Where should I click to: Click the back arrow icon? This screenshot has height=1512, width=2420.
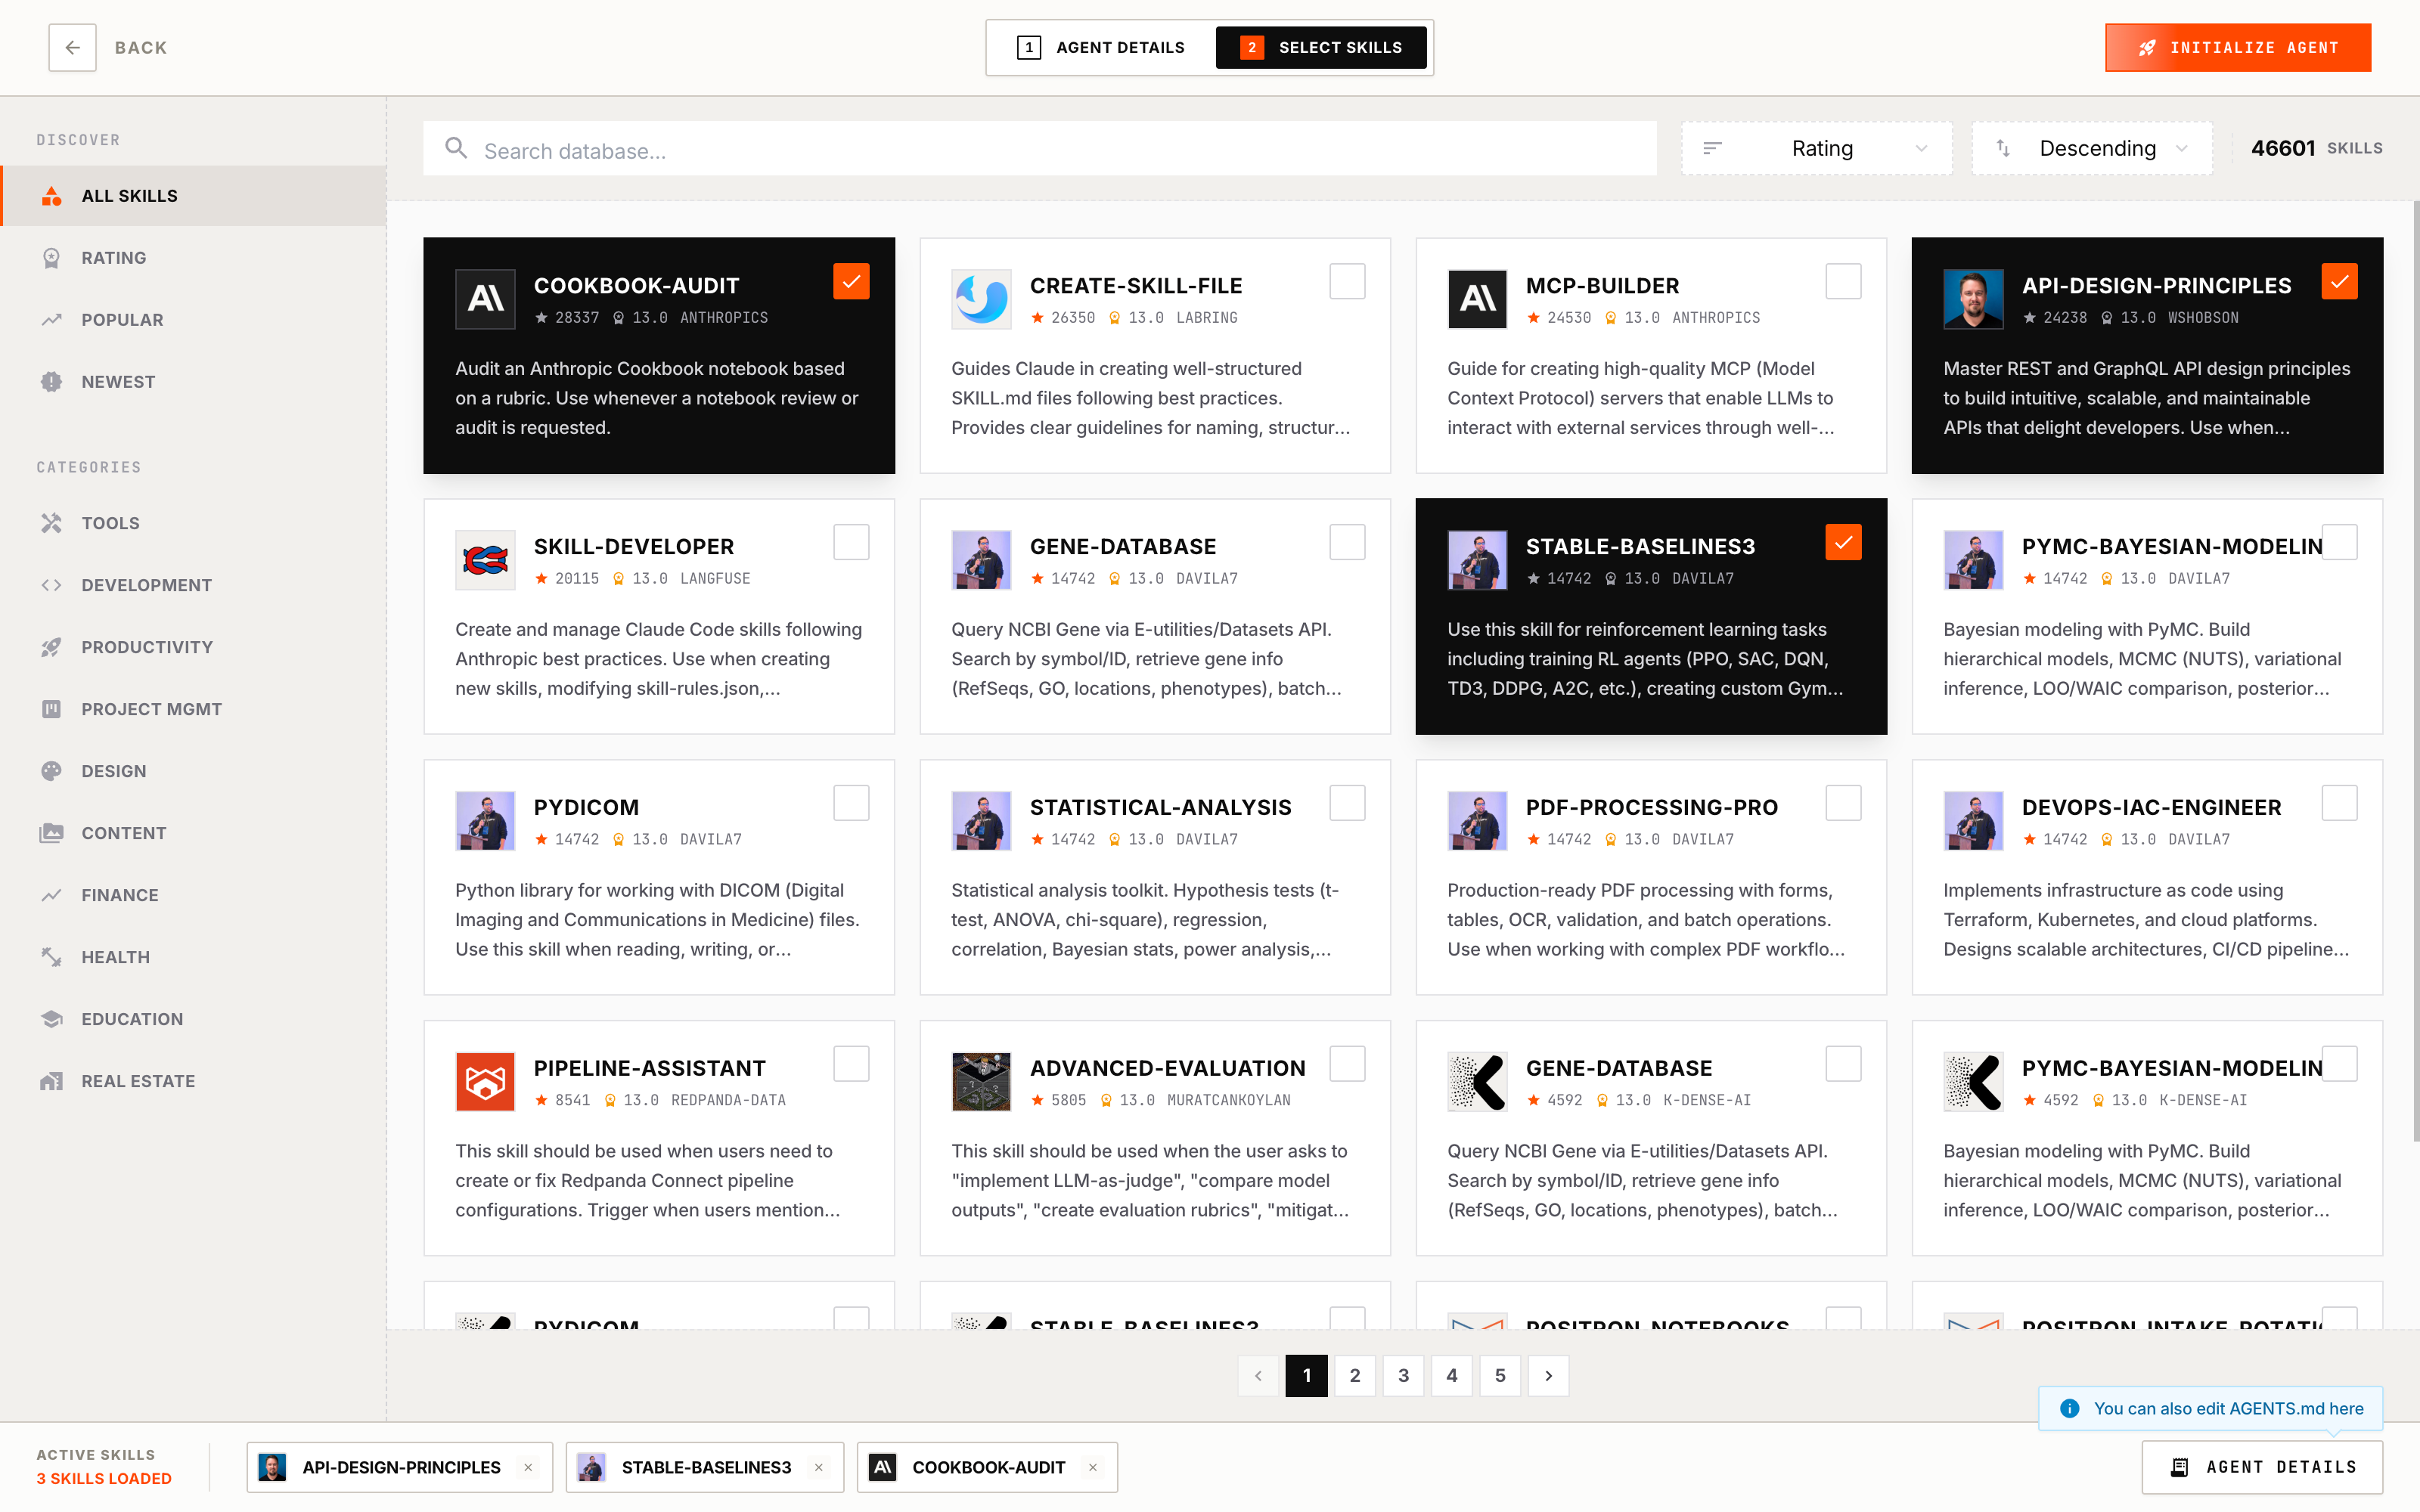(x=72, y=47)
